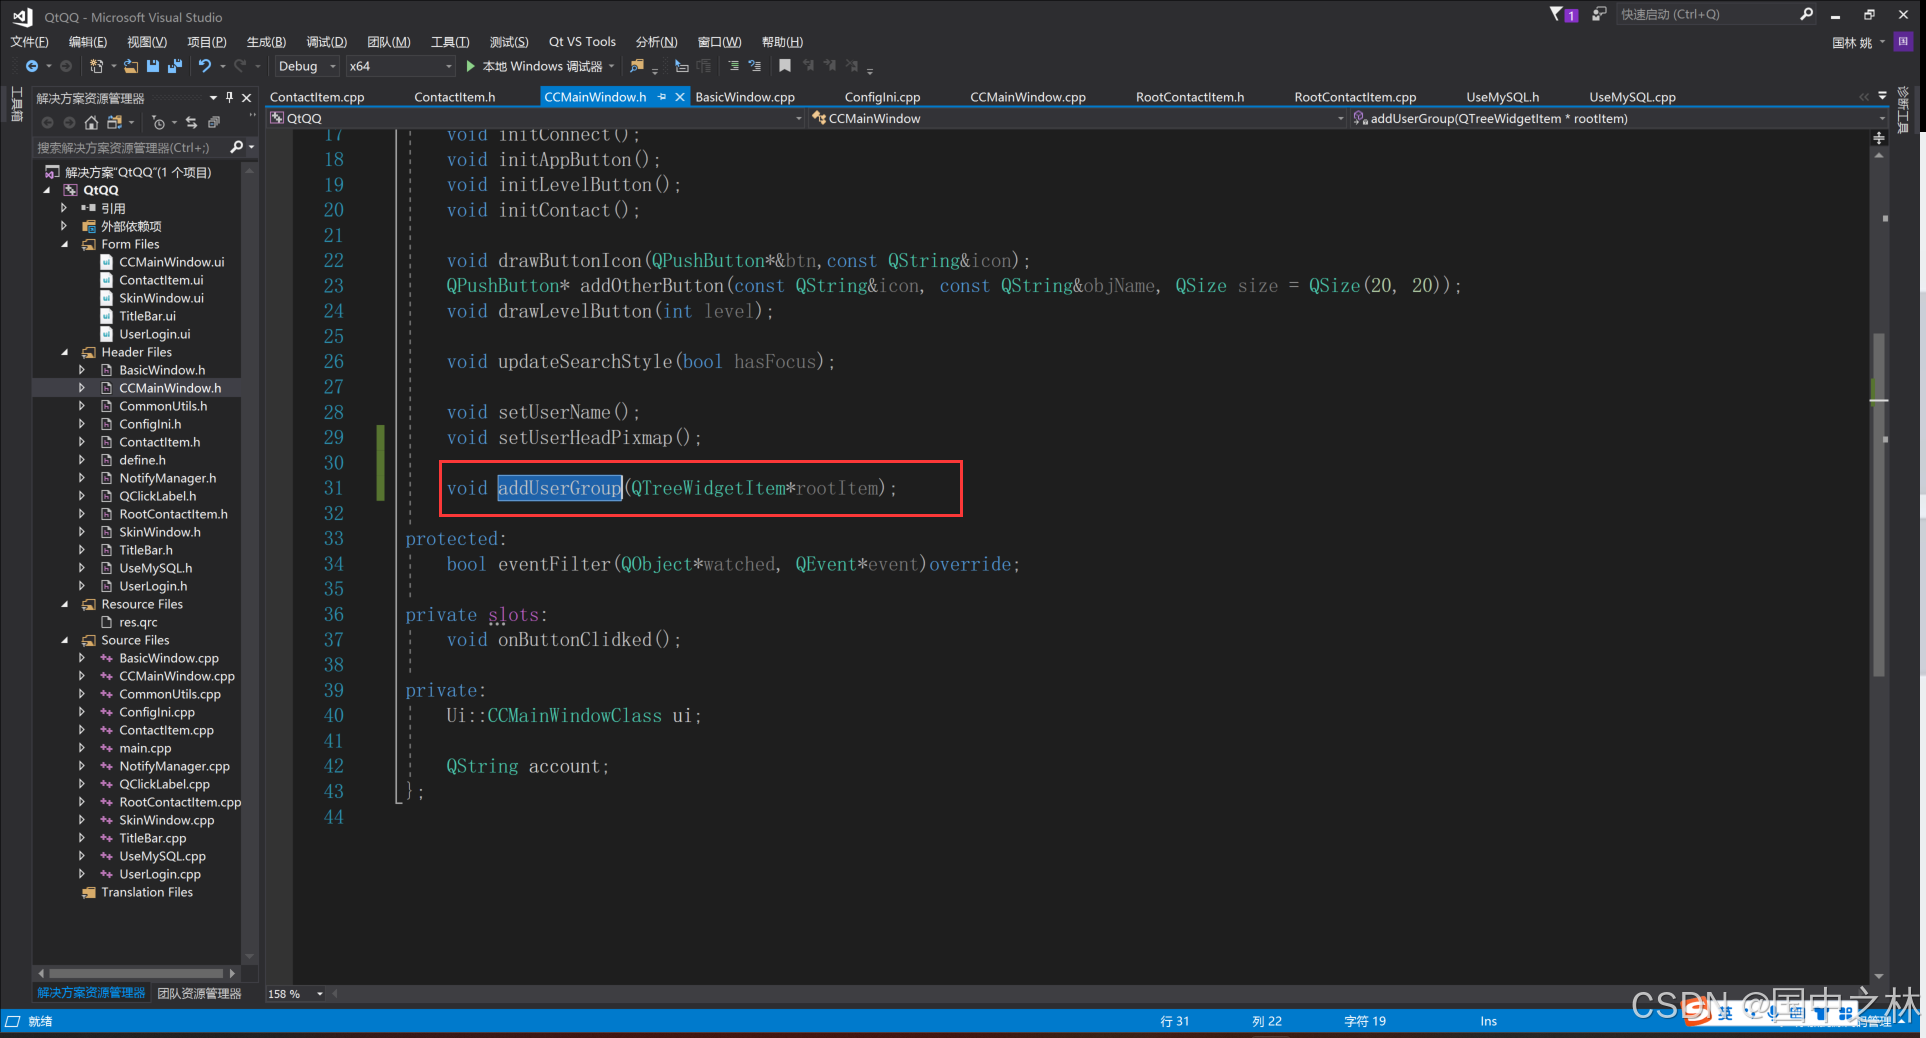Click the Undo arrow icon
Viewport: 1926px width, 1038px height.
tap(205, 66)
